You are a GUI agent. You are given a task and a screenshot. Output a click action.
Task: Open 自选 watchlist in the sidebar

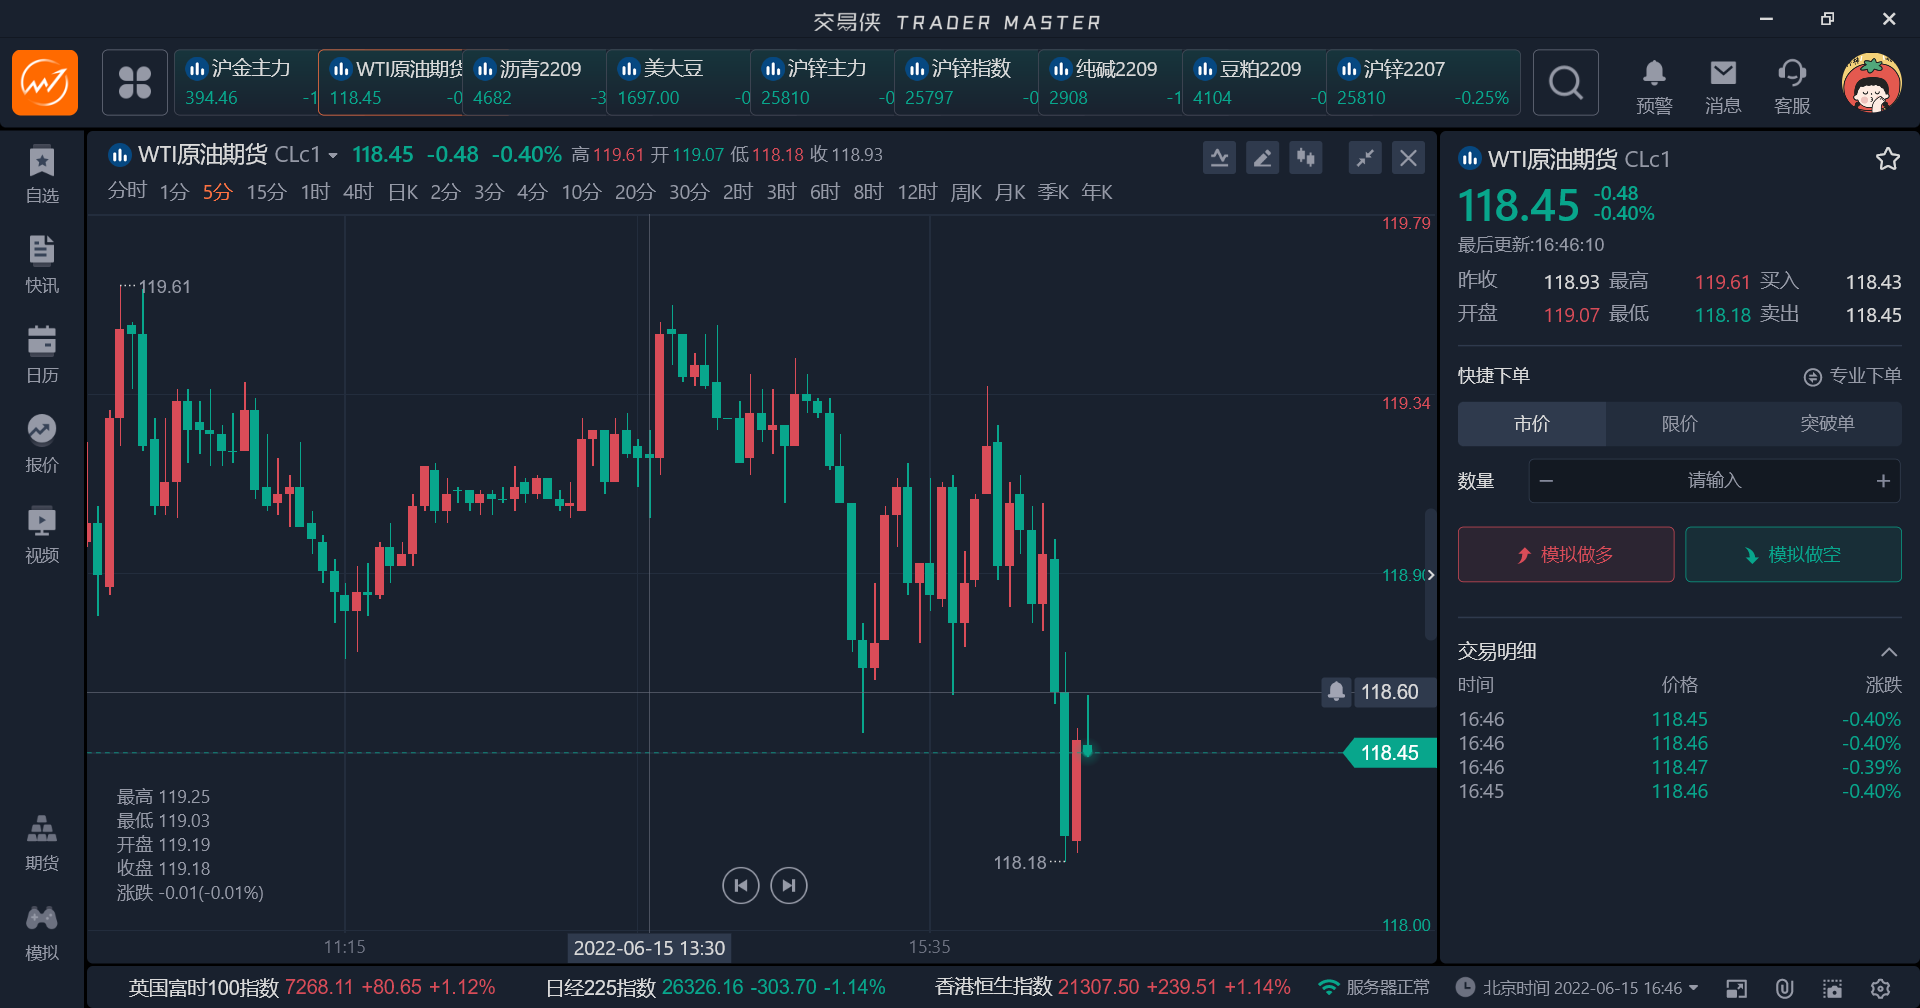pyautogui.click(x=42, y=175)
